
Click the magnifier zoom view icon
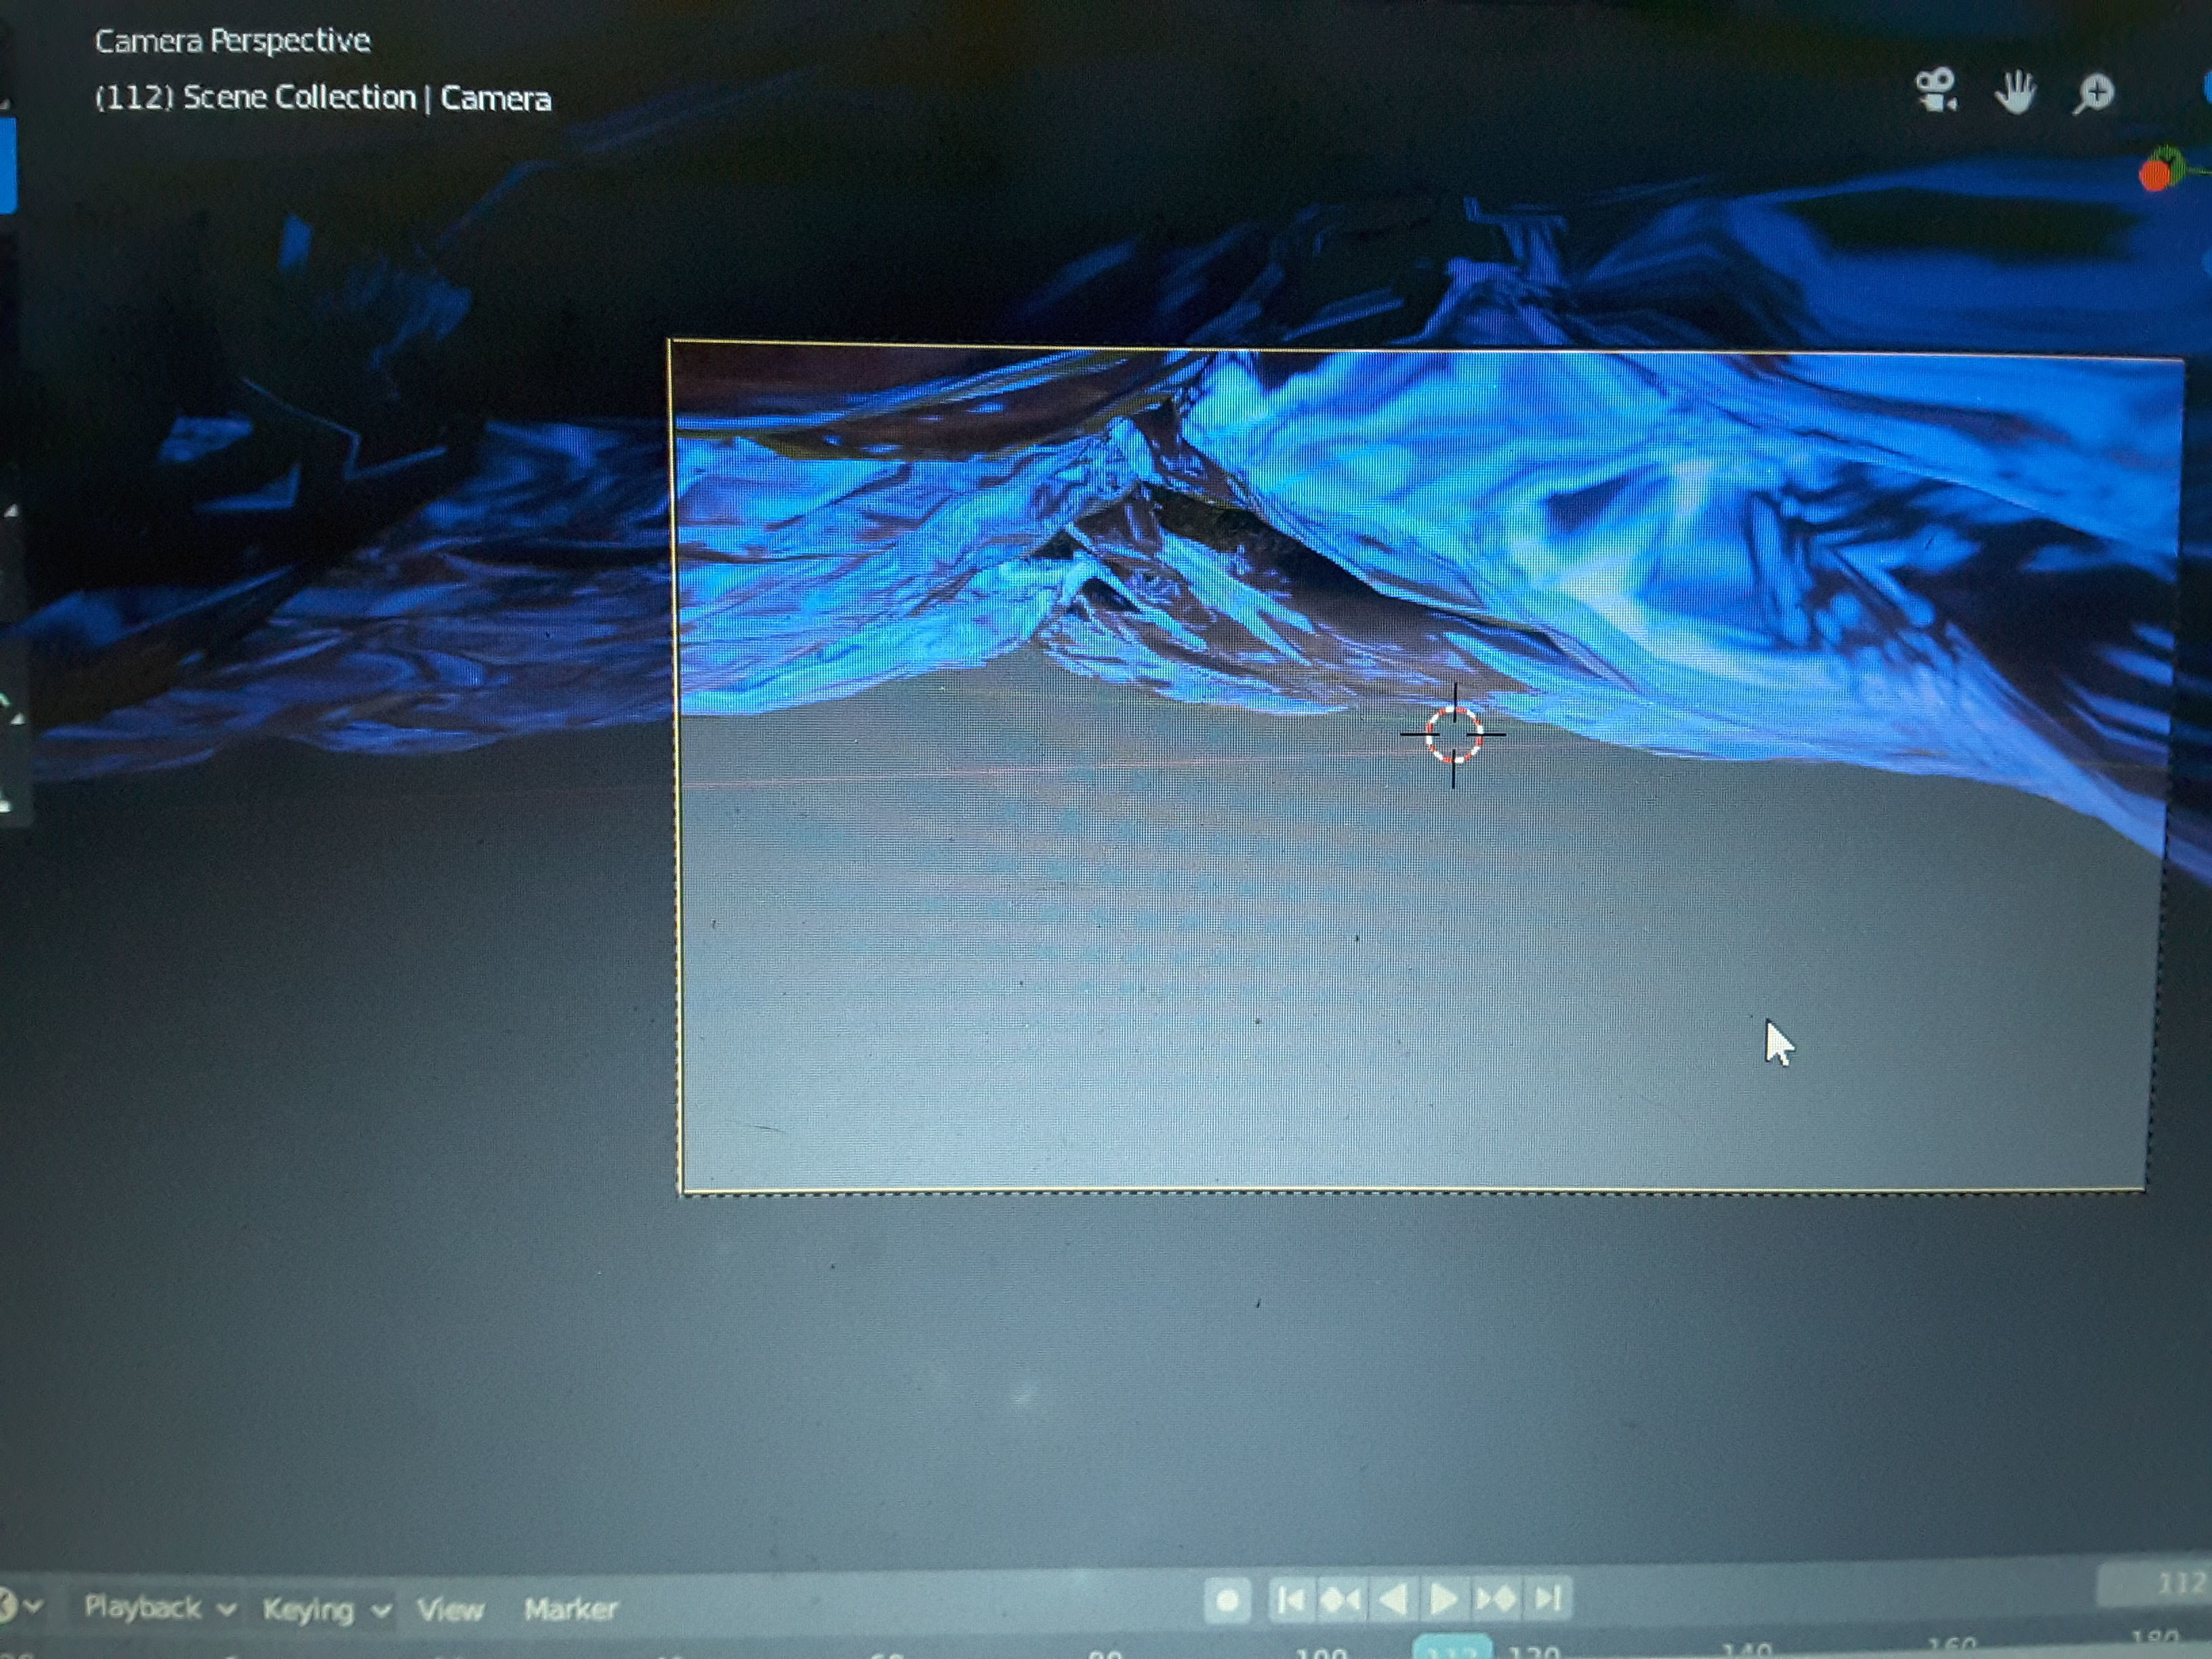2093,94
